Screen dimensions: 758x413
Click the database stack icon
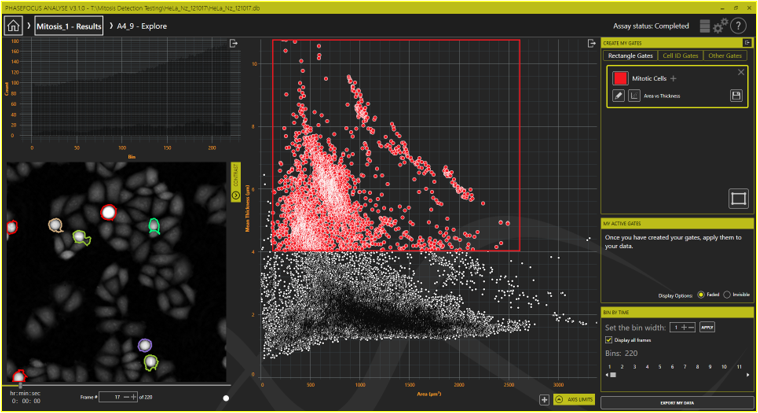[704, 26]
